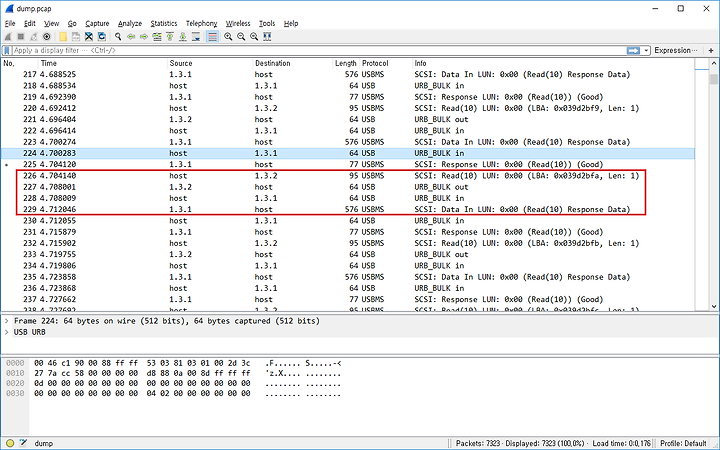Open the Tools menu
720x450 pixels.
point(267,23)
